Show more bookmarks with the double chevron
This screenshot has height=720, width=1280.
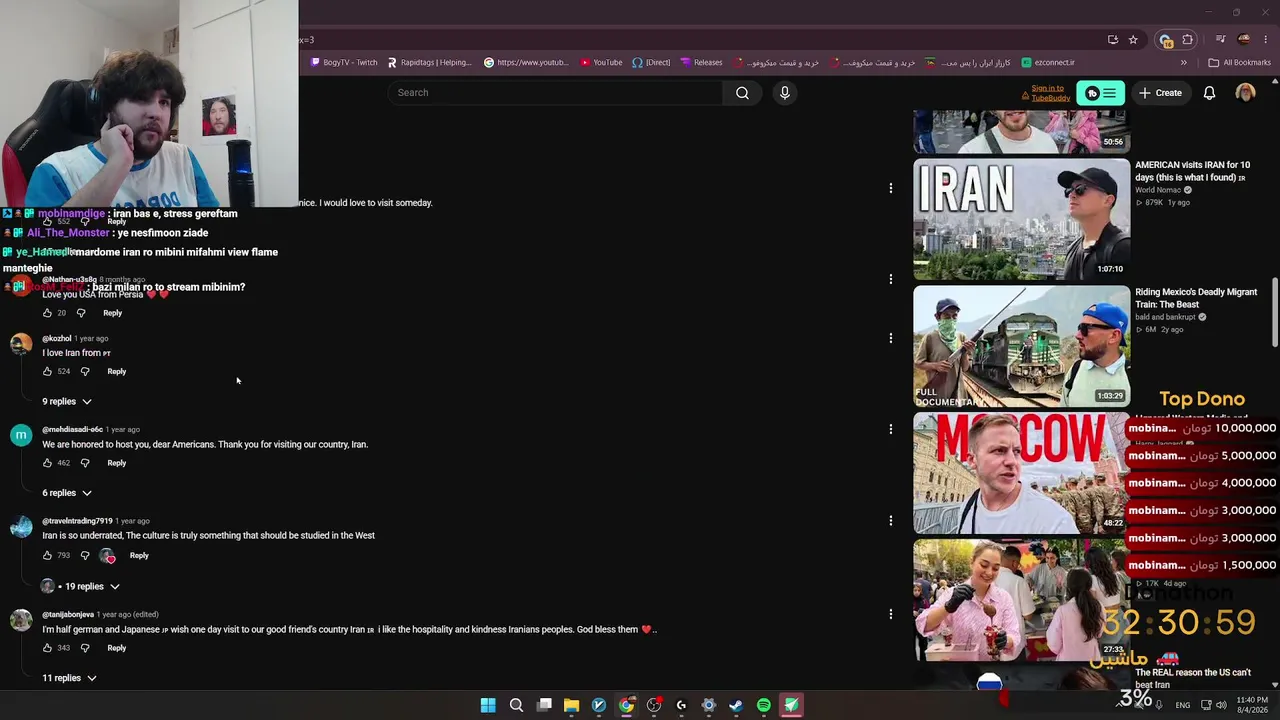[1184, 63]
